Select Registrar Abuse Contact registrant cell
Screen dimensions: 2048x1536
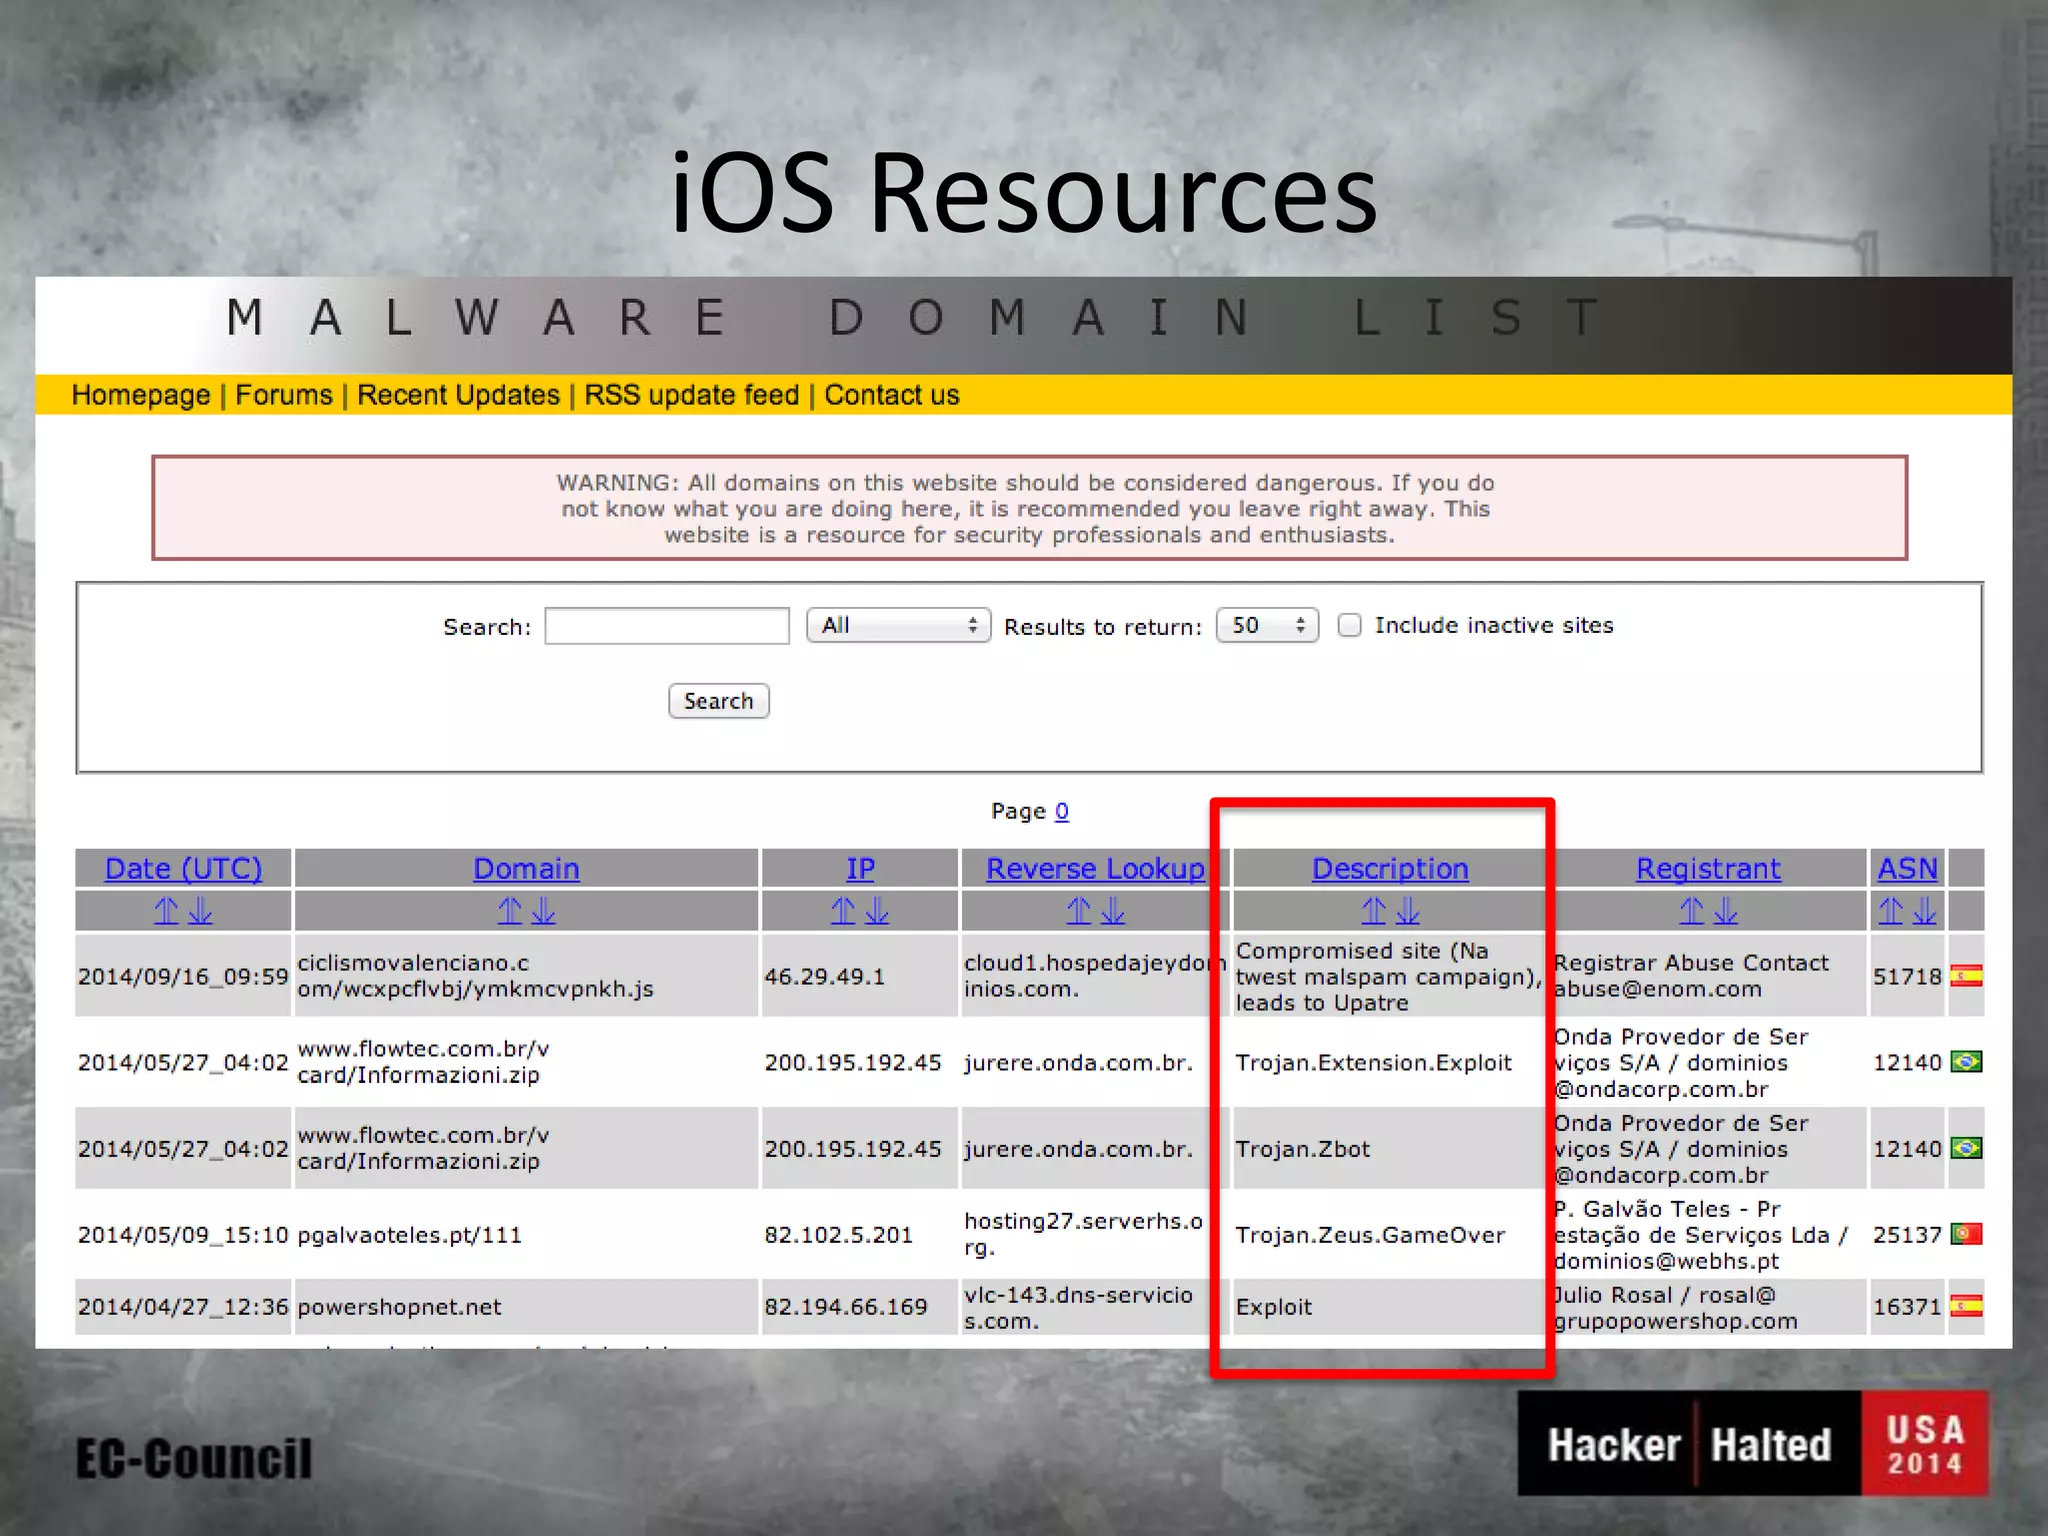[1708, 976]
